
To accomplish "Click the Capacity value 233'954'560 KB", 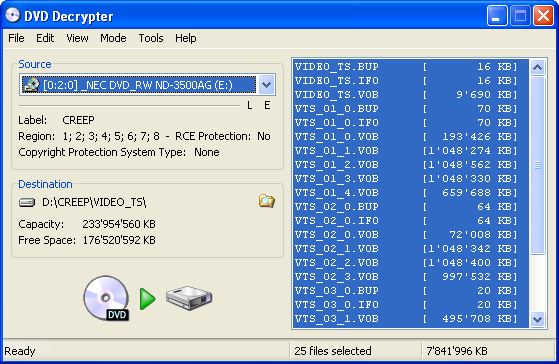I will 119,224.
